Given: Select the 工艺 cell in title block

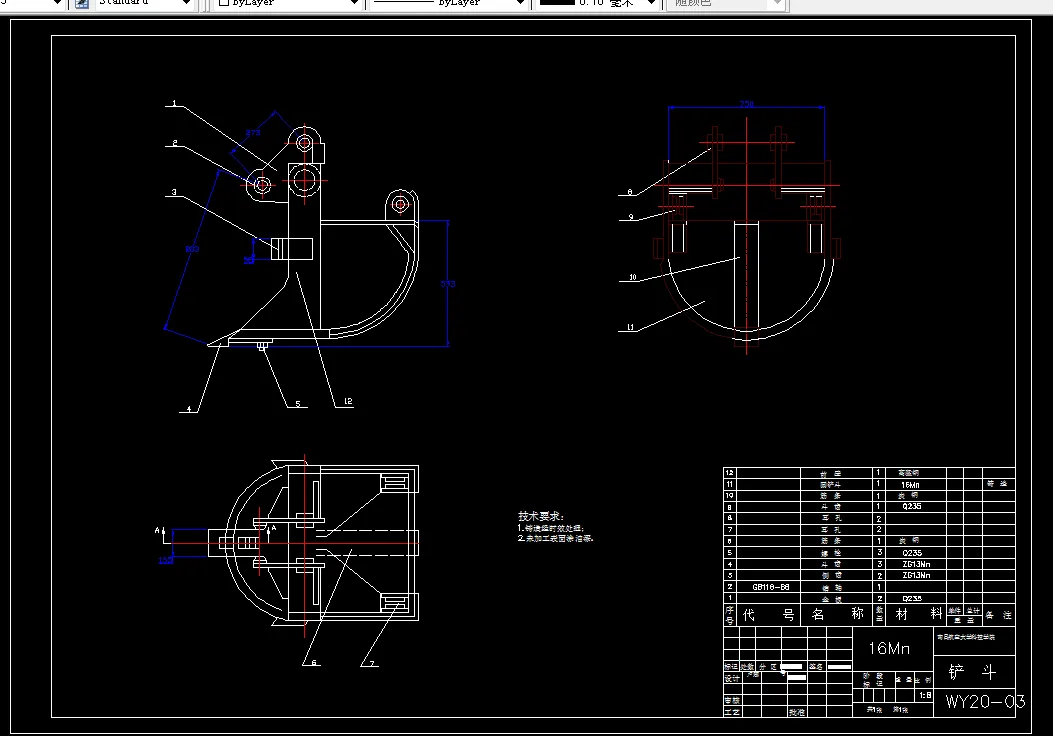Looking at the screenshot, I should point(731,712).
